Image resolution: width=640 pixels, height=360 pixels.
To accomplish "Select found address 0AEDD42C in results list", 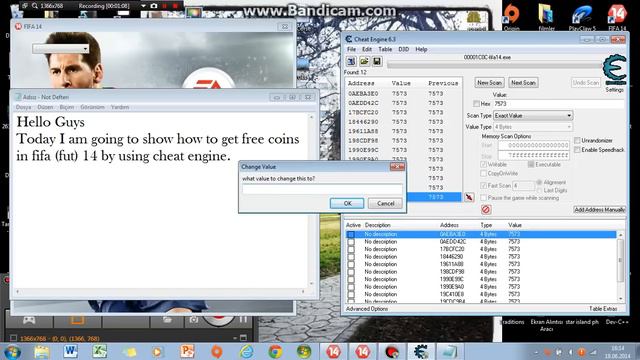I will coord(404,103).
